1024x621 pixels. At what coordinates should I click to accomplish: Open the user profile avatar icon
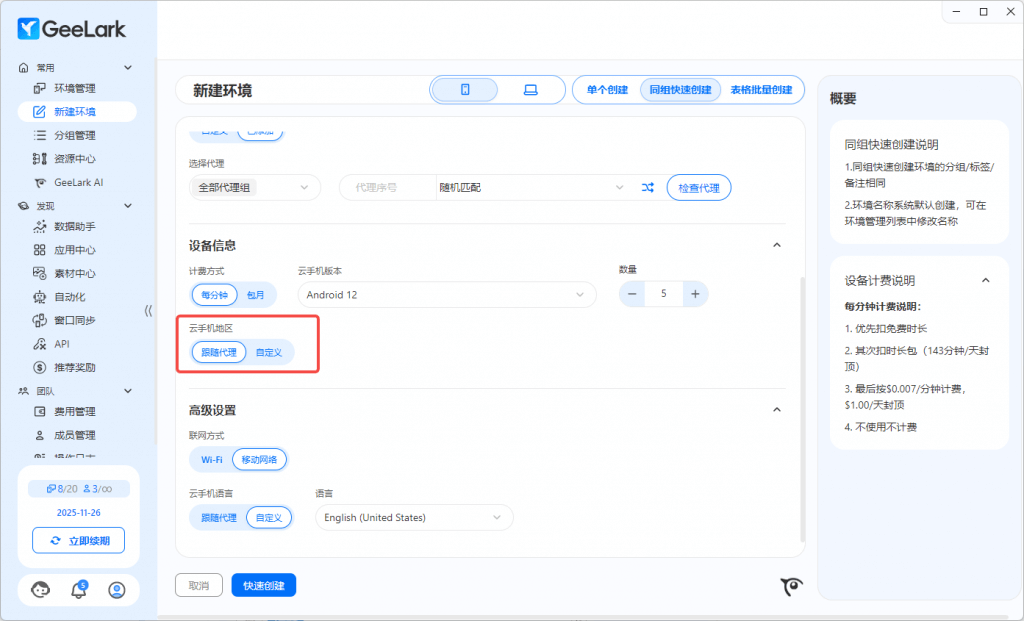pyautogui.click(x=117, y=590)
